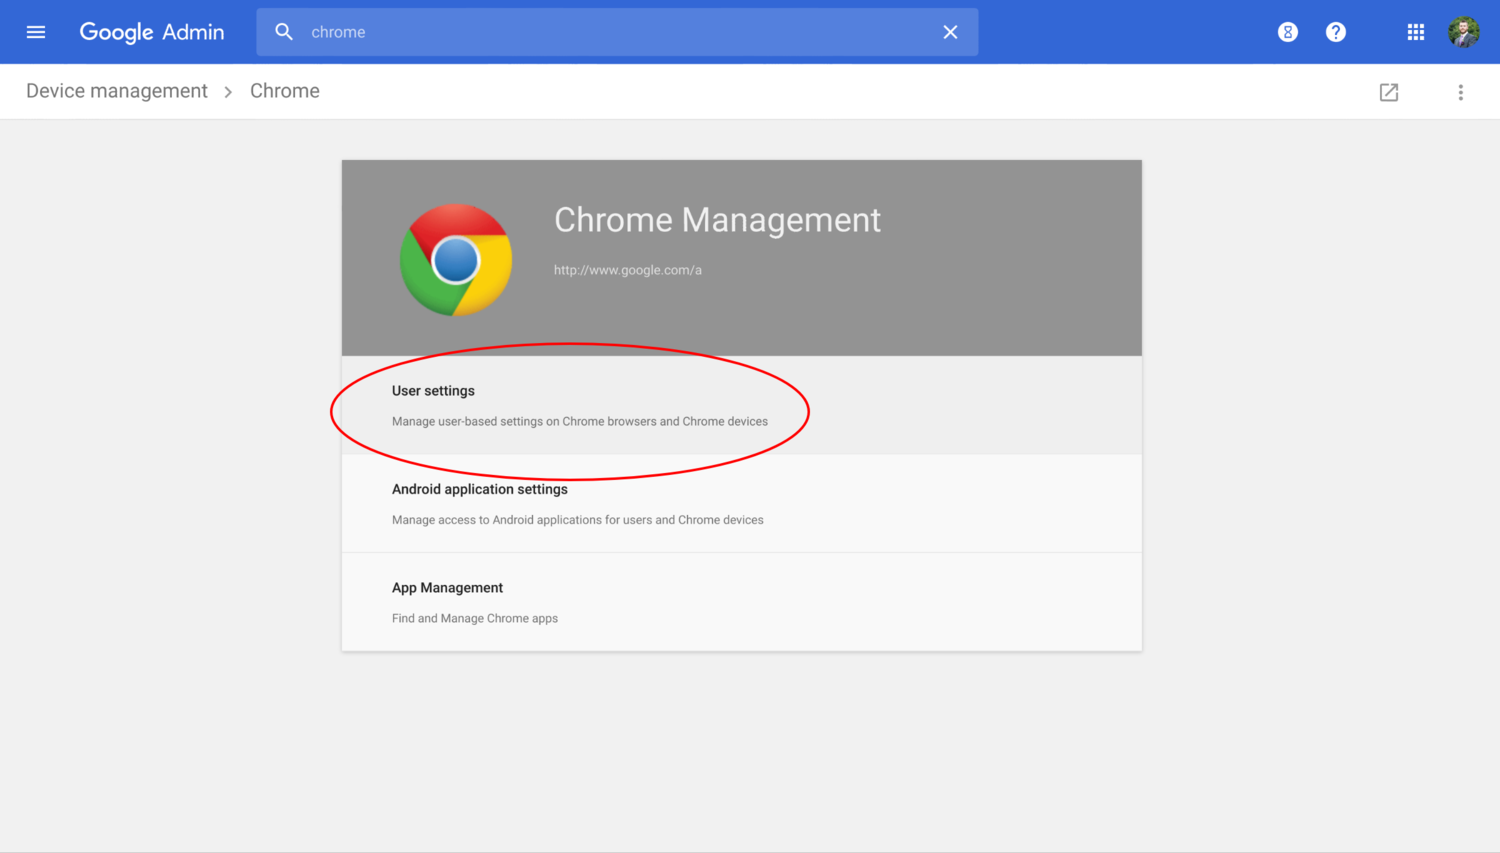Open the support hourglass icon

pyautogui.click(x=1288, y=32)
